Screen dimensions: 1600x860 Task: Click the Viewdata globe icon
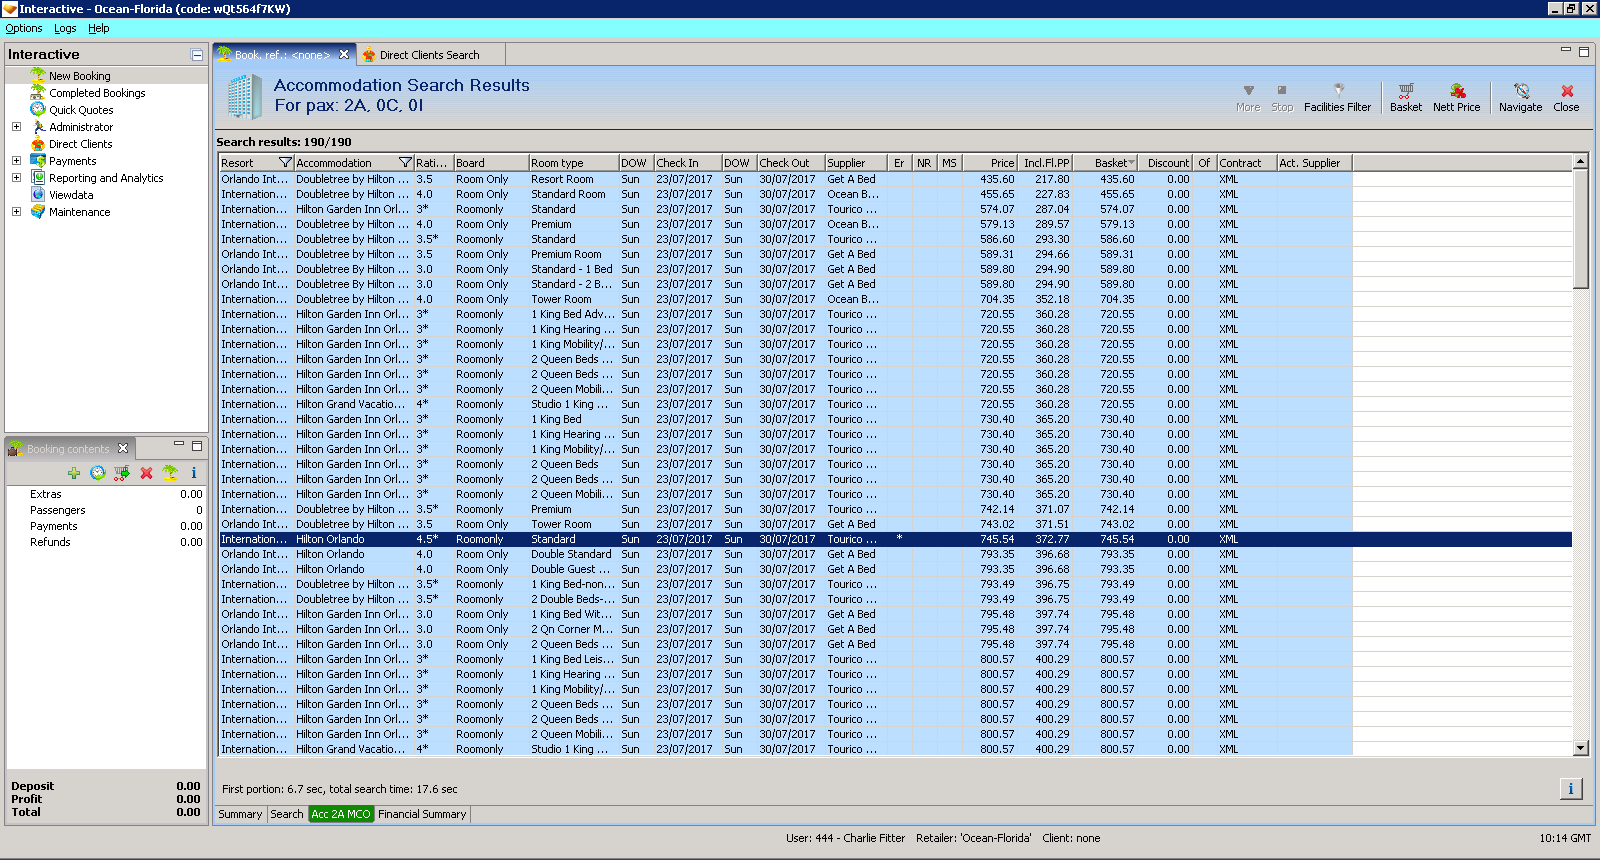(38, 195)
